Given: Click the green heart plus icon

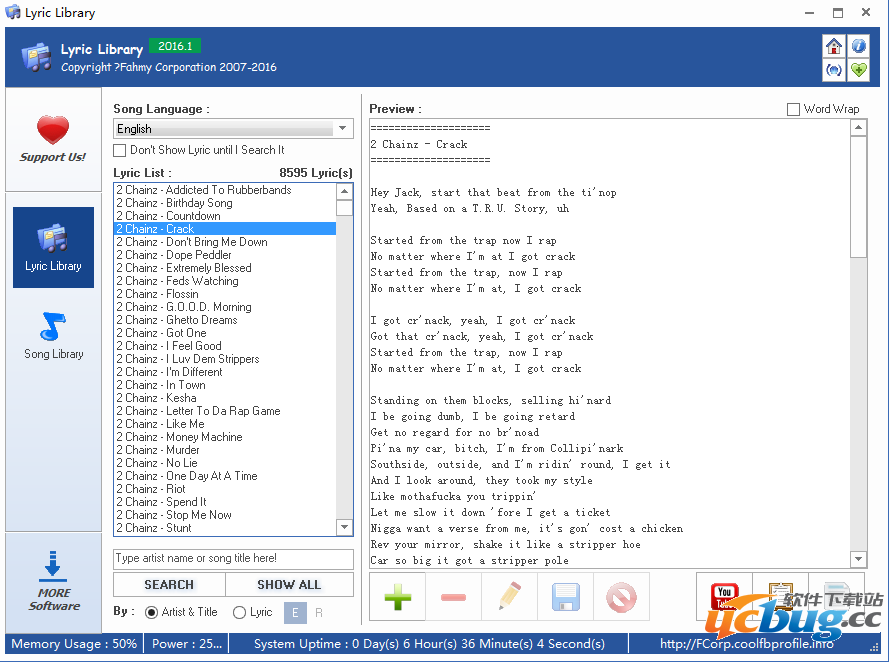Looking at the screenshot, I should pos(859,70).
